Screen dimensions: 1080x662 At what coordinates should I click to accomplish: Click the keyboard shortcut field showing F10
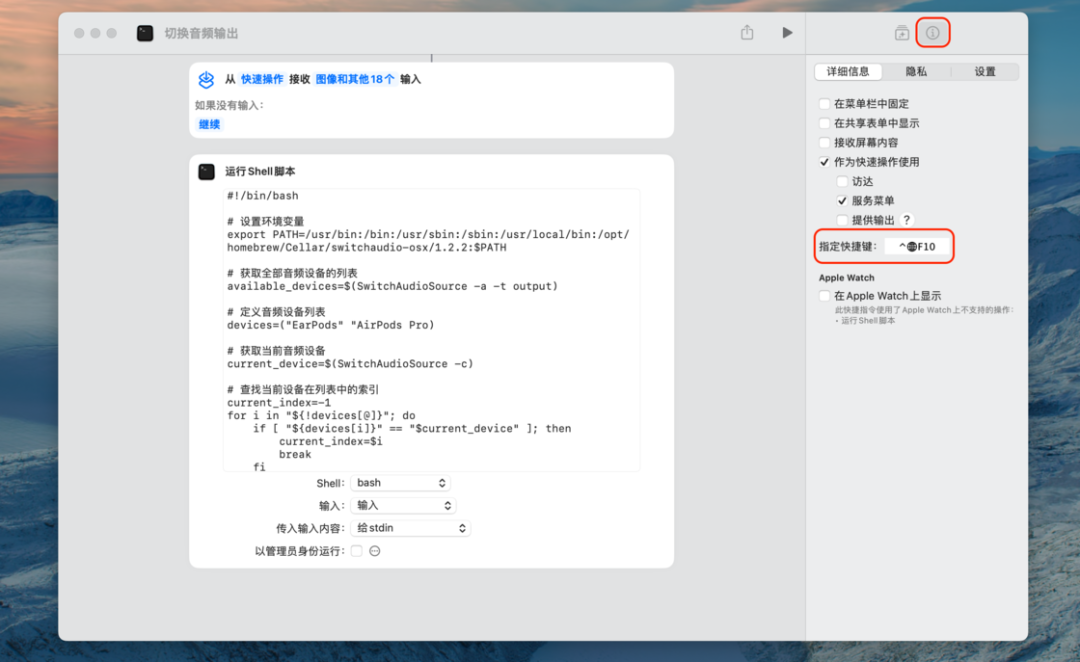pos(917,247)
